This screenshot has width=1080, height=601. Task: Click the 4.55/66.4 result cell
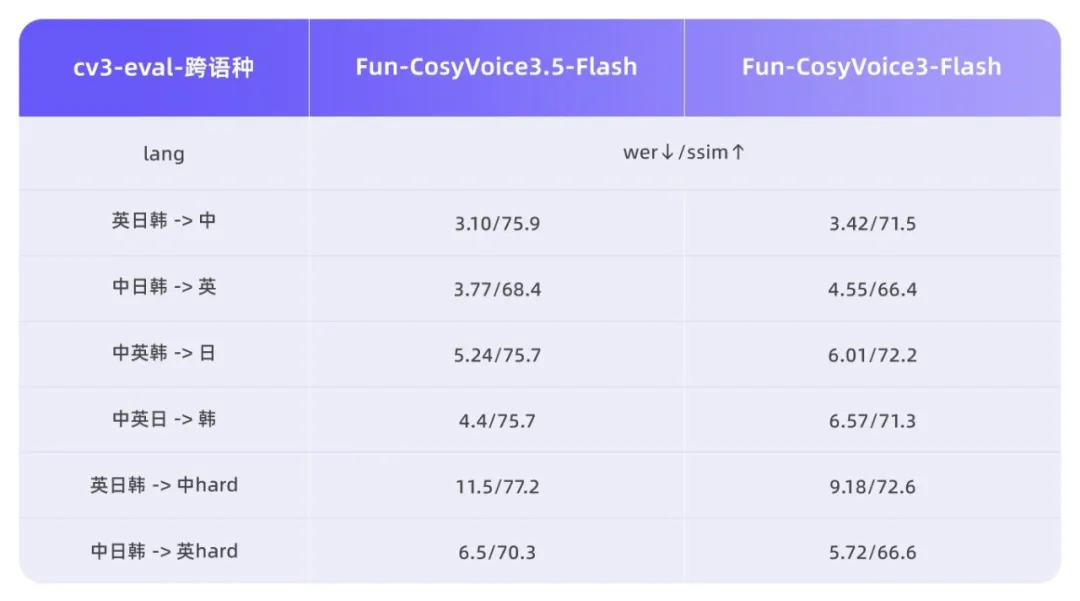pos(871,290)
